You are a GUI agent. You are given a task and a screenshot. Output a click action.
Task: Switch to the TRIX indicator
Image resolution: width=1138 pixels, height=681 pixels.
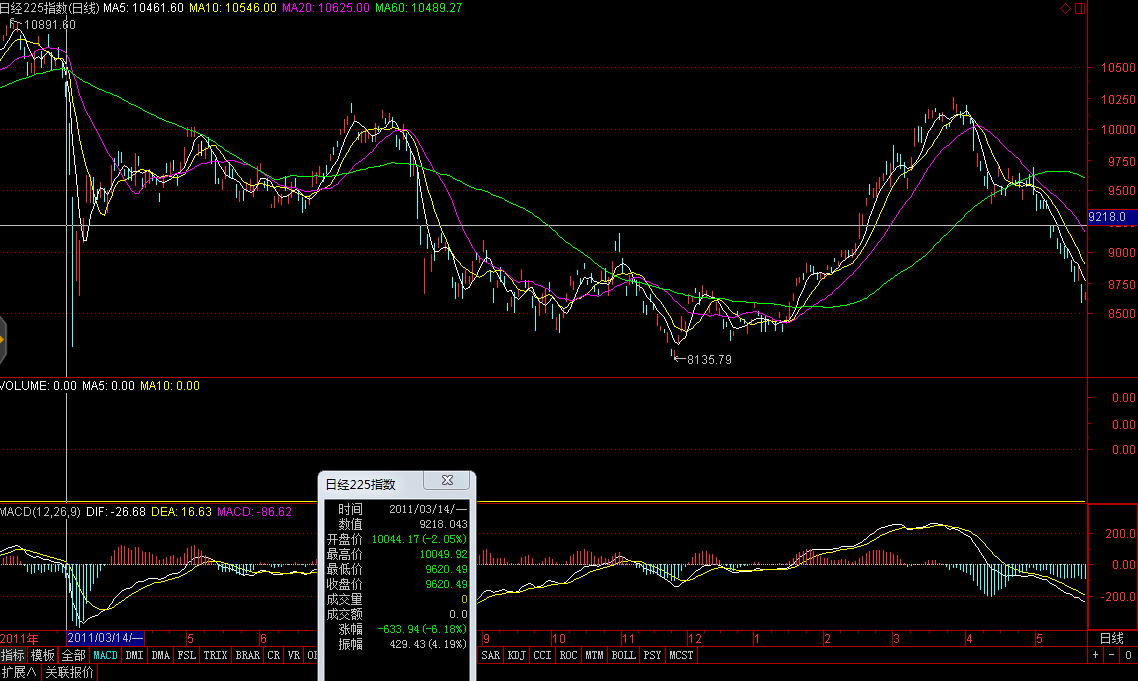pyautogui.click(x=216, y=655)
